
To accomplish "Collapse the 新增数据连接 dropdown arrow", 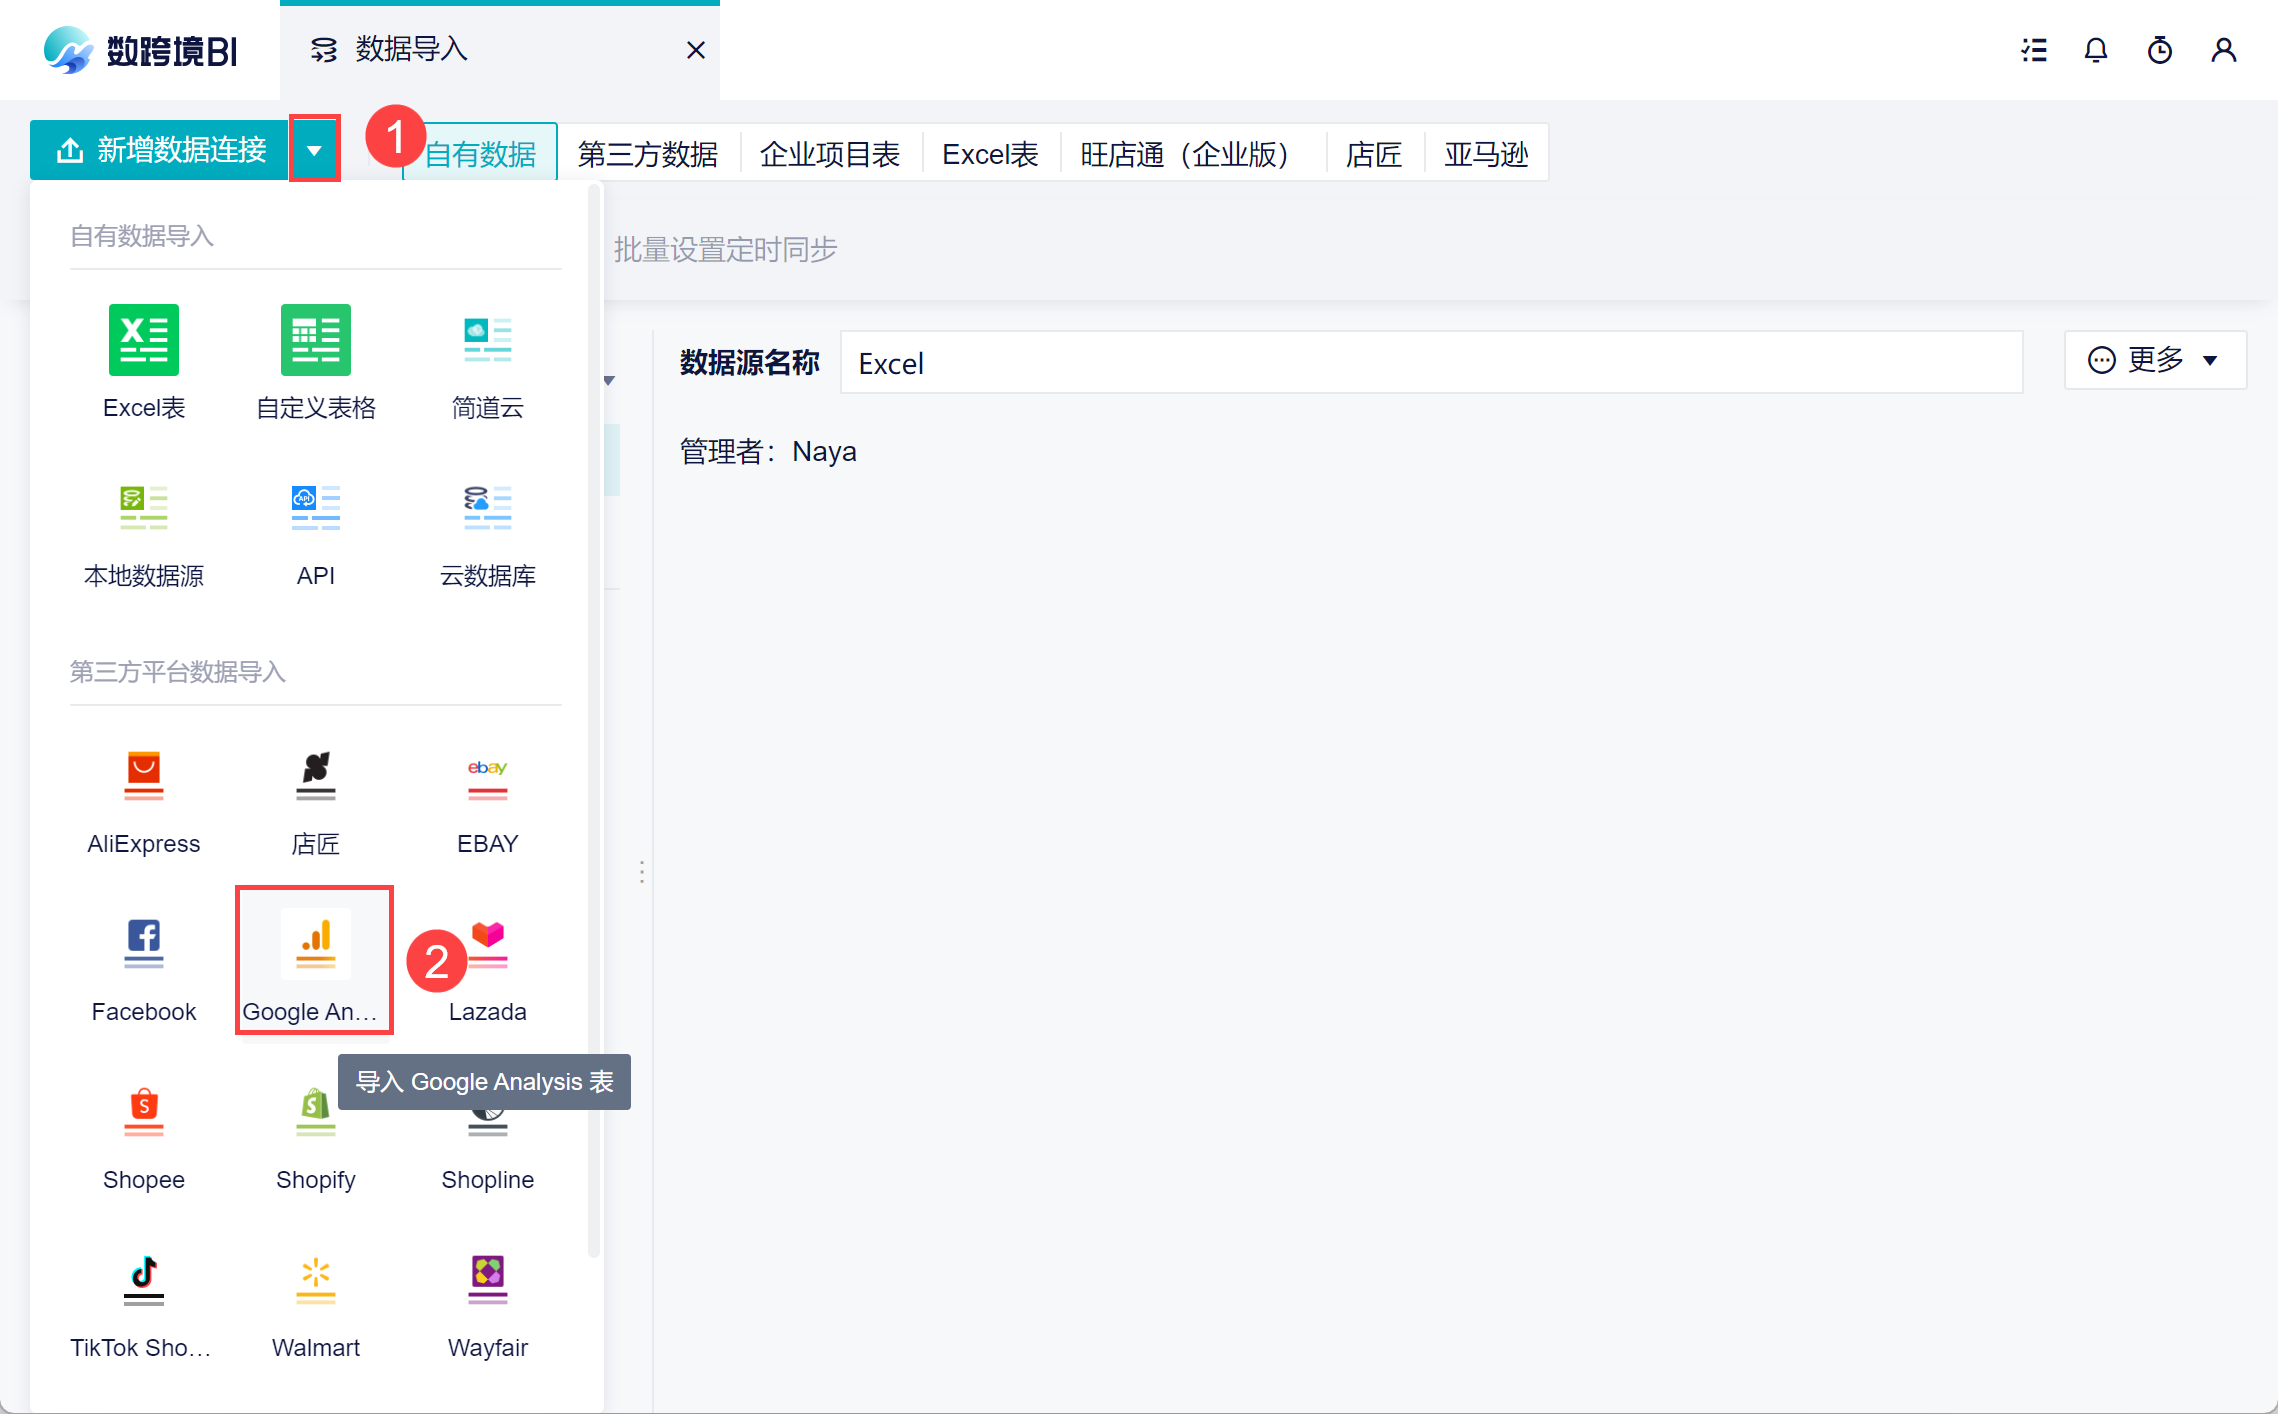I will pos(314,150).
